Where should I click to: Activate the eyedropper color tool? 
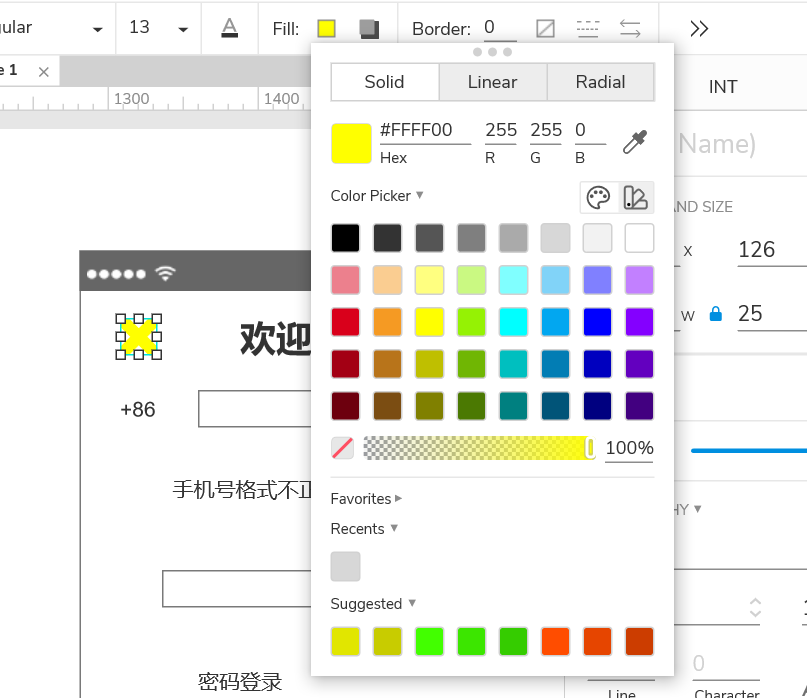pyautogui.click(x=636, y=141)
